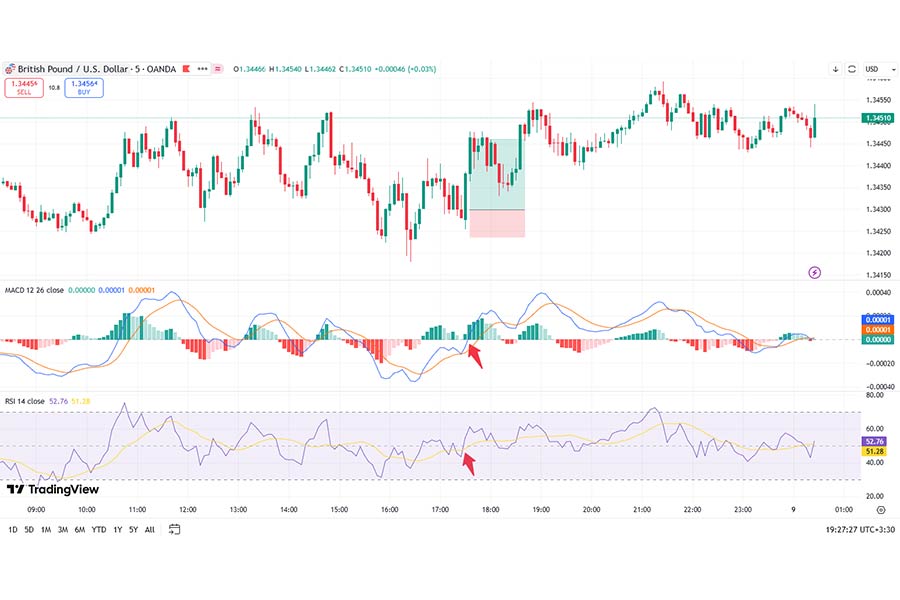Click the blue BUY 1.3456 button

pyautogui.click(x=84, y=88)
